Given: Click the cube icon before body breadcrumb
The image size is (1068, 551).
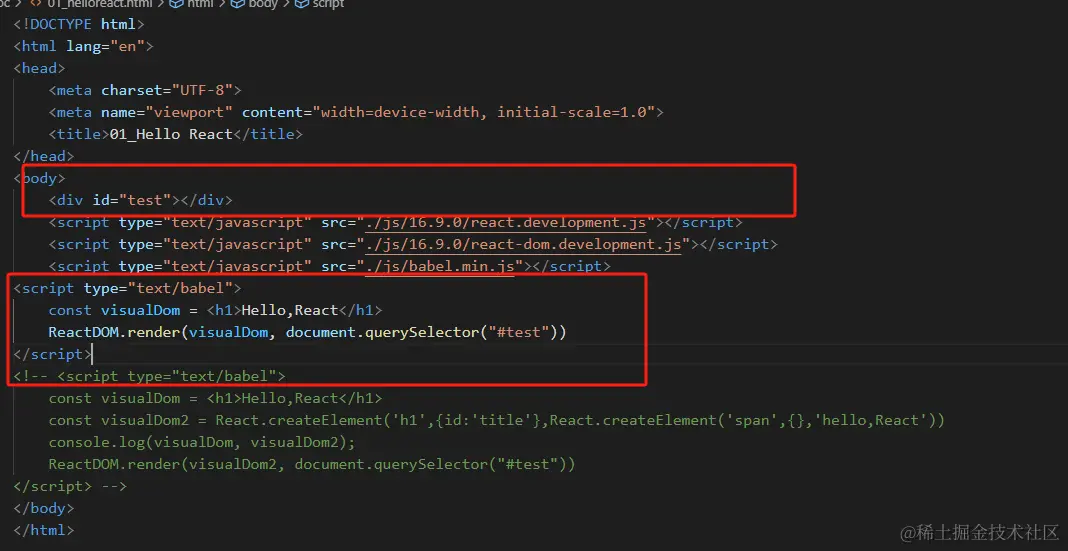Looking at the screenshot, I should [237, 4].
